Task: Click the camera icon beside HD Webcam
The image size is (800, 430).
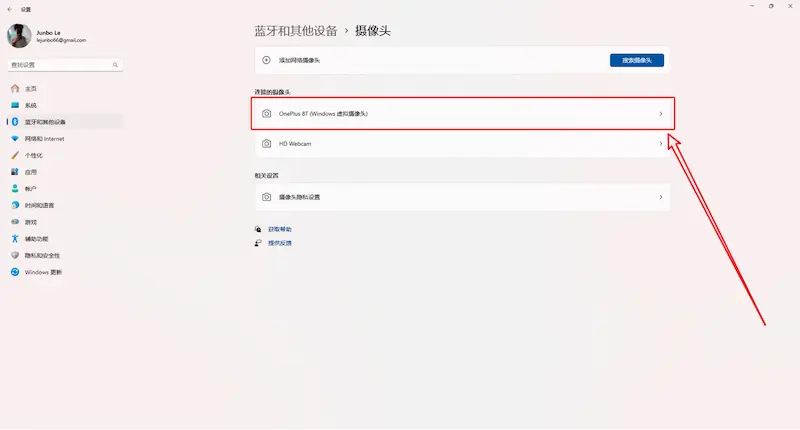Action: pos(267,144)
